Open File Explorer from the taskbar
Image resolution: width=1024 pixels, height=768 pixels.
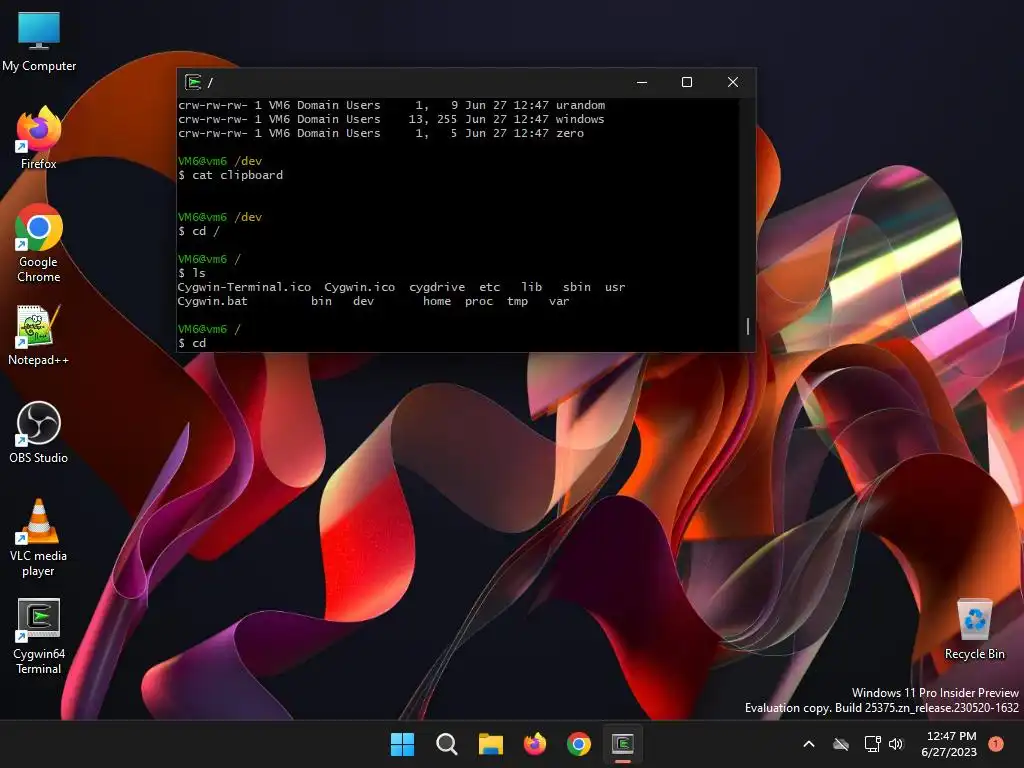point(490,744)
